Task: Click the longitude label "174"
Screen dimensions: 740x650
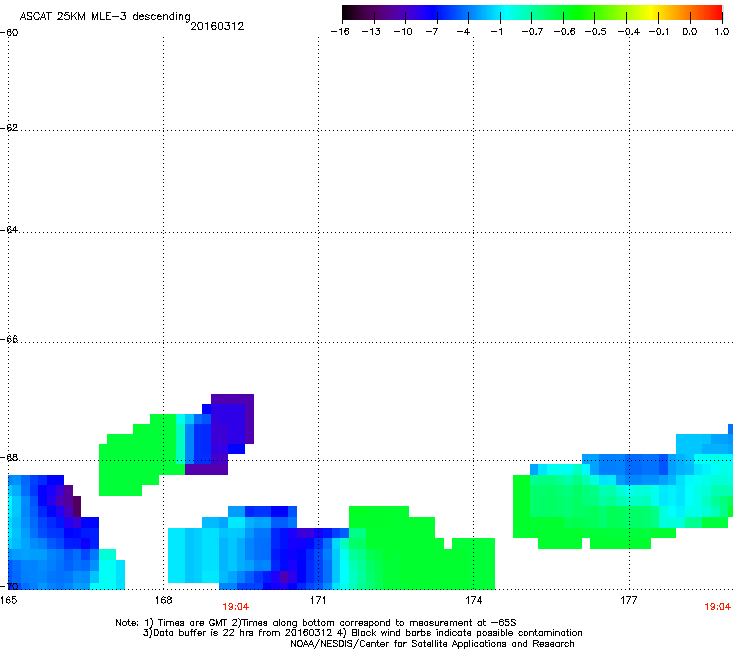Action: pyautogui.click(x=473, y=600)
